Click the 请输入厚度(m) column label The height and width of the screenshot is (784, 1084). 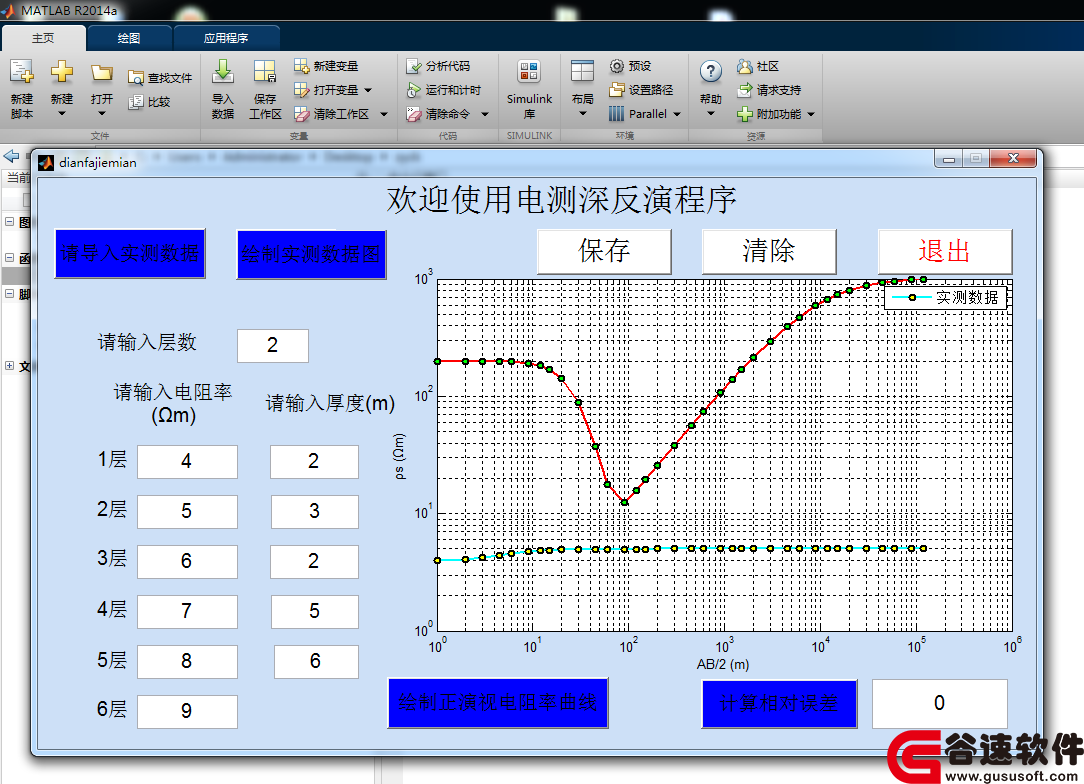330,403
